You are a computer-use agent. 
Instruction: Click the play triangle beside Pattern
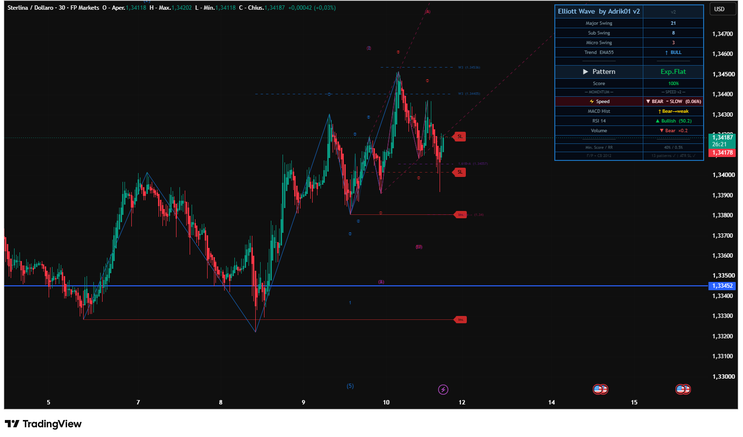585,72
